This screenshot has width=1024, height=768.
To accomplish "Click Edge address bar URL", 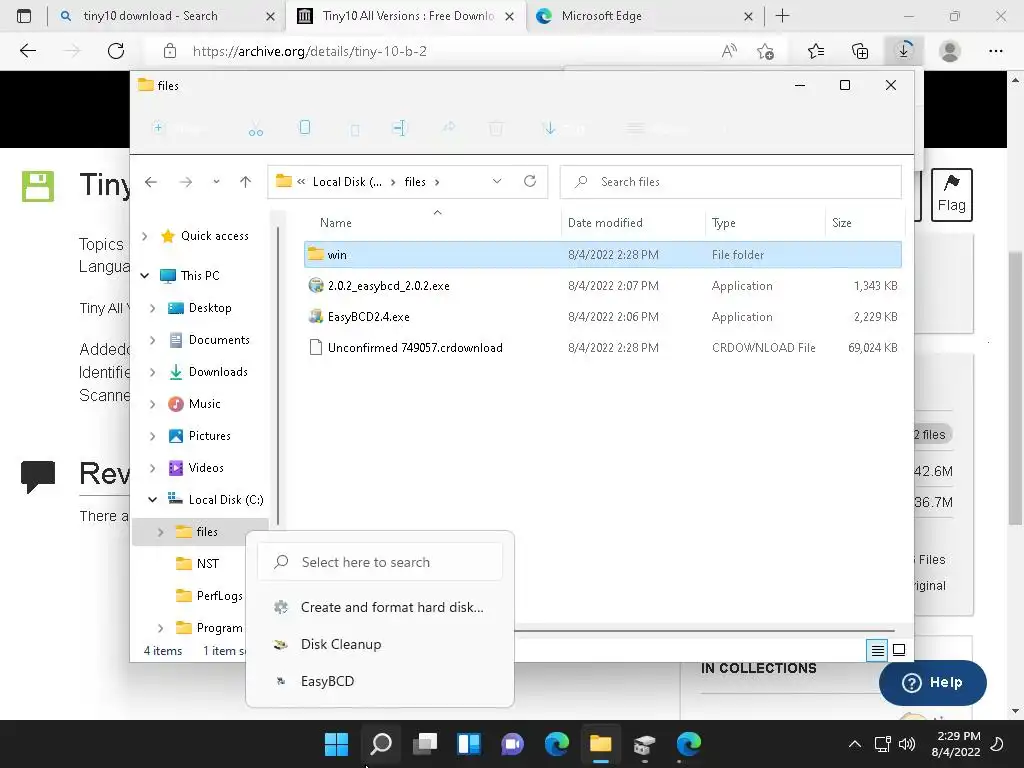I will click(310, 51).
